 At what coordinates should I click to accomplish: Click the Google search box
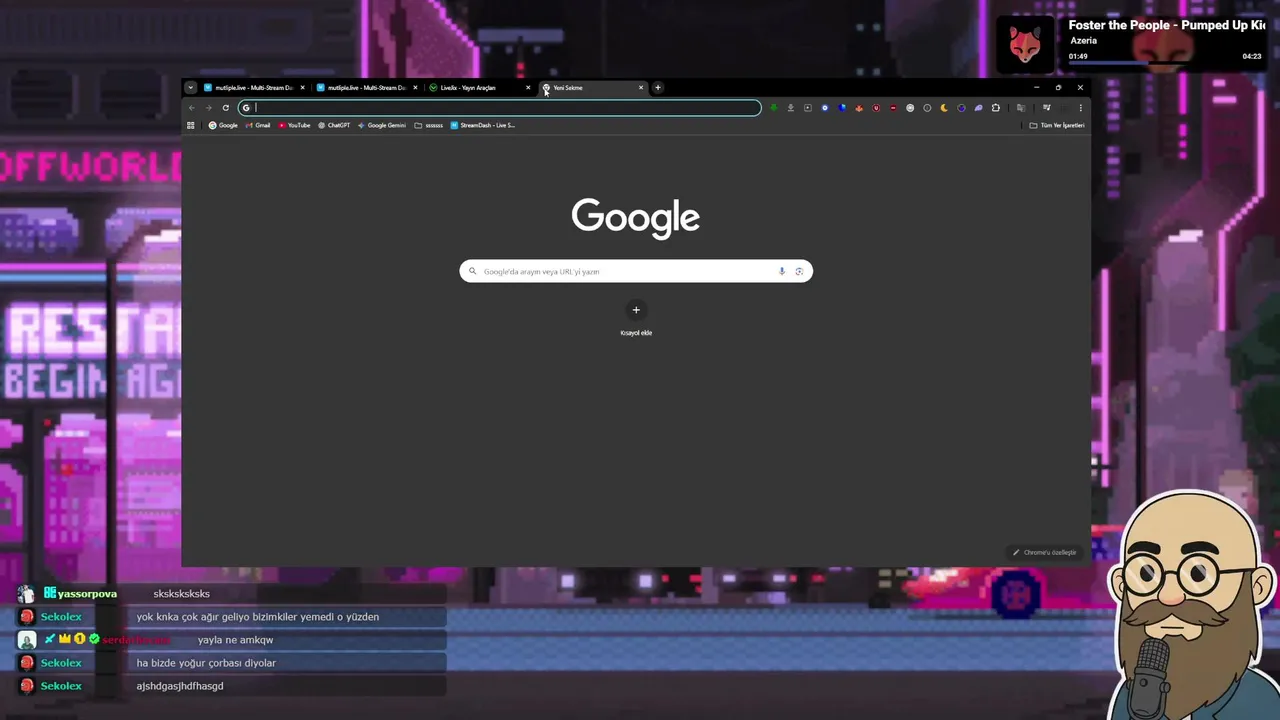[x=636, y=271]
